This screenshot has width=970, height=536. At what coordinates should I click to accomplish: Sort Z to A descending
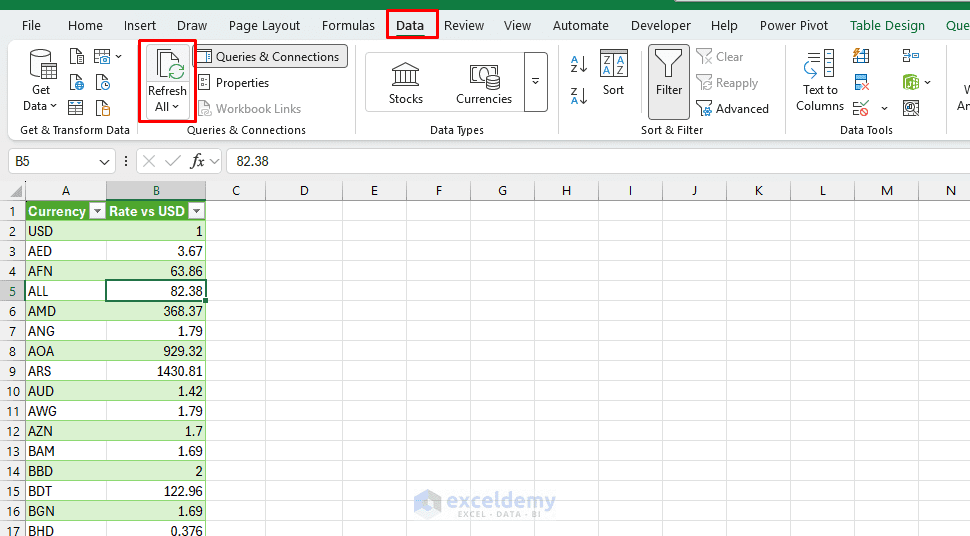(x=578, y=95)
